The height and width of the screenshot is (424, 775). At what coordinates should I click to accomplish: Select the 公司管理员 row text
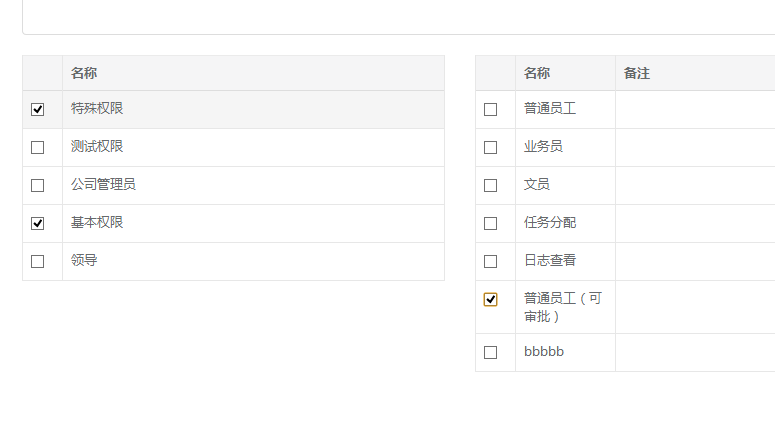coord(103,184)
